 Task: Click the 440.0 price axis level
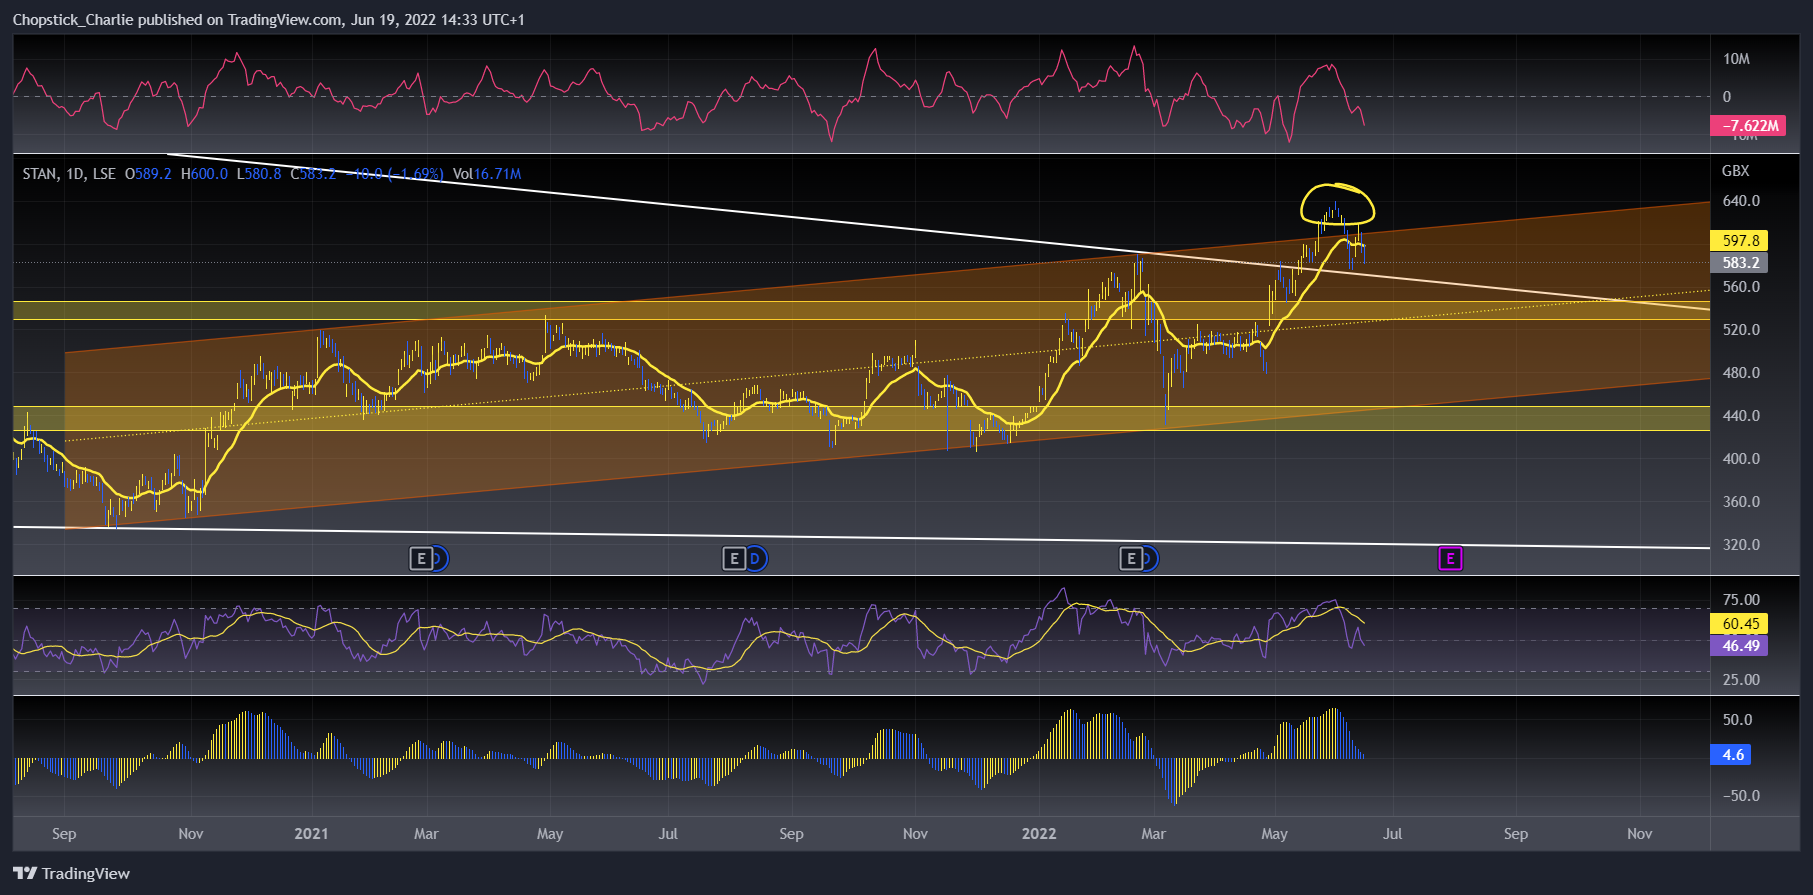click(x=1741, y=416)
